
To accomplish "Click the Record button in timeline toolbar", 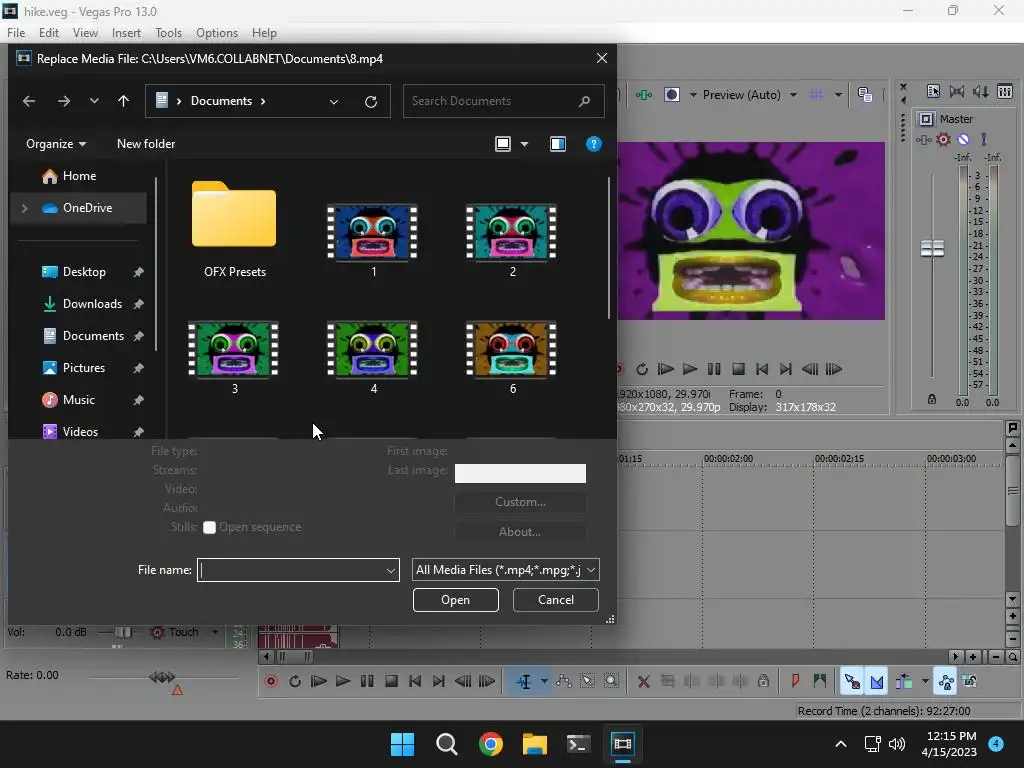I will tap(271, 681).
